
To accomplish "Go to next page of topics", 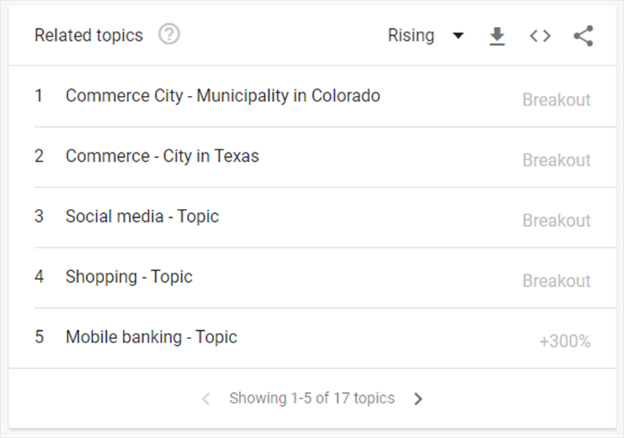I will tap(418, 399).
